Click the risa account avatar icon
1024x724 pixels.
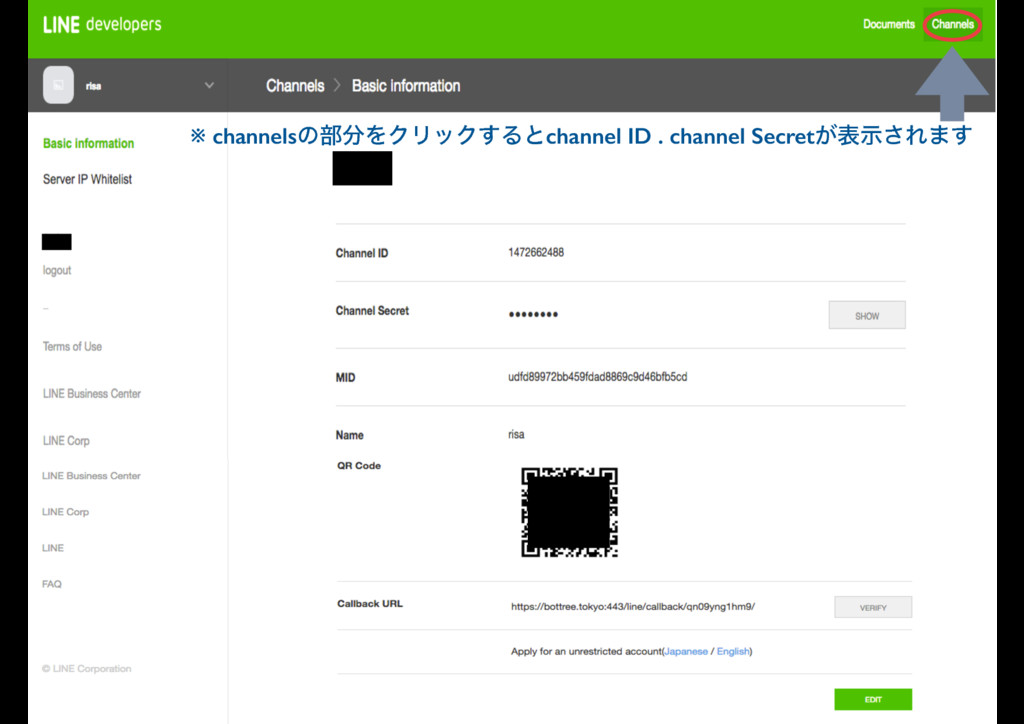tap(58, 85)
